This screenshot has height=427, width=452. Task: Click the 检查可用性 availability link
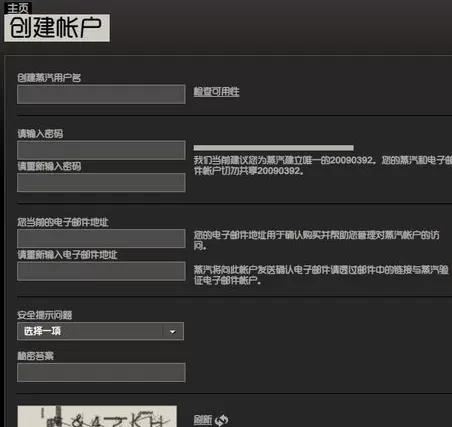tap(217, 92)
